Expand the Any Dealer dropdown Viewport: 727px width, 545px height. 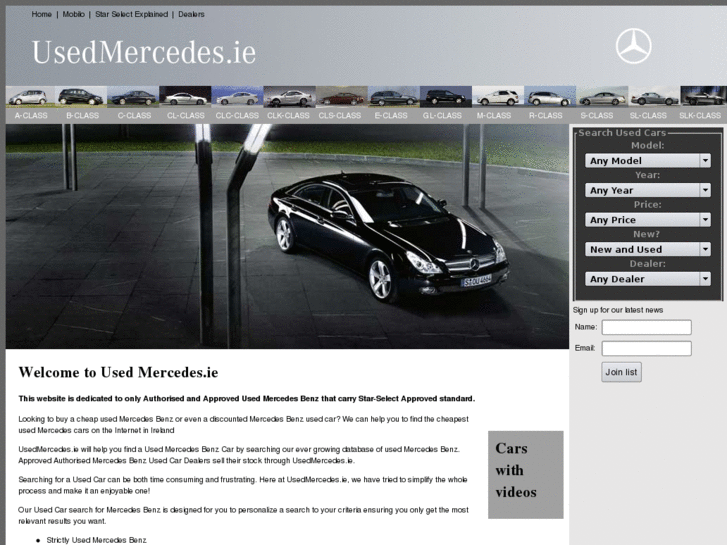point(648,279)
